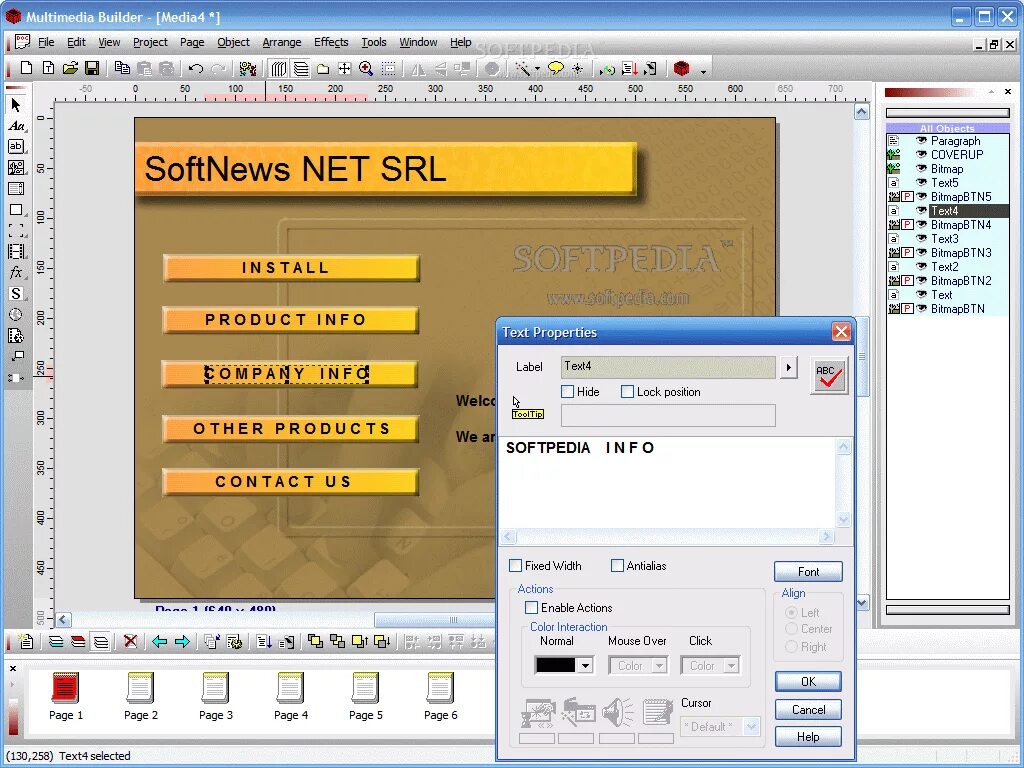Select BitmapBTN4 in object list
This screenshot has height=768, width=1024.
[x=961, y=225]
